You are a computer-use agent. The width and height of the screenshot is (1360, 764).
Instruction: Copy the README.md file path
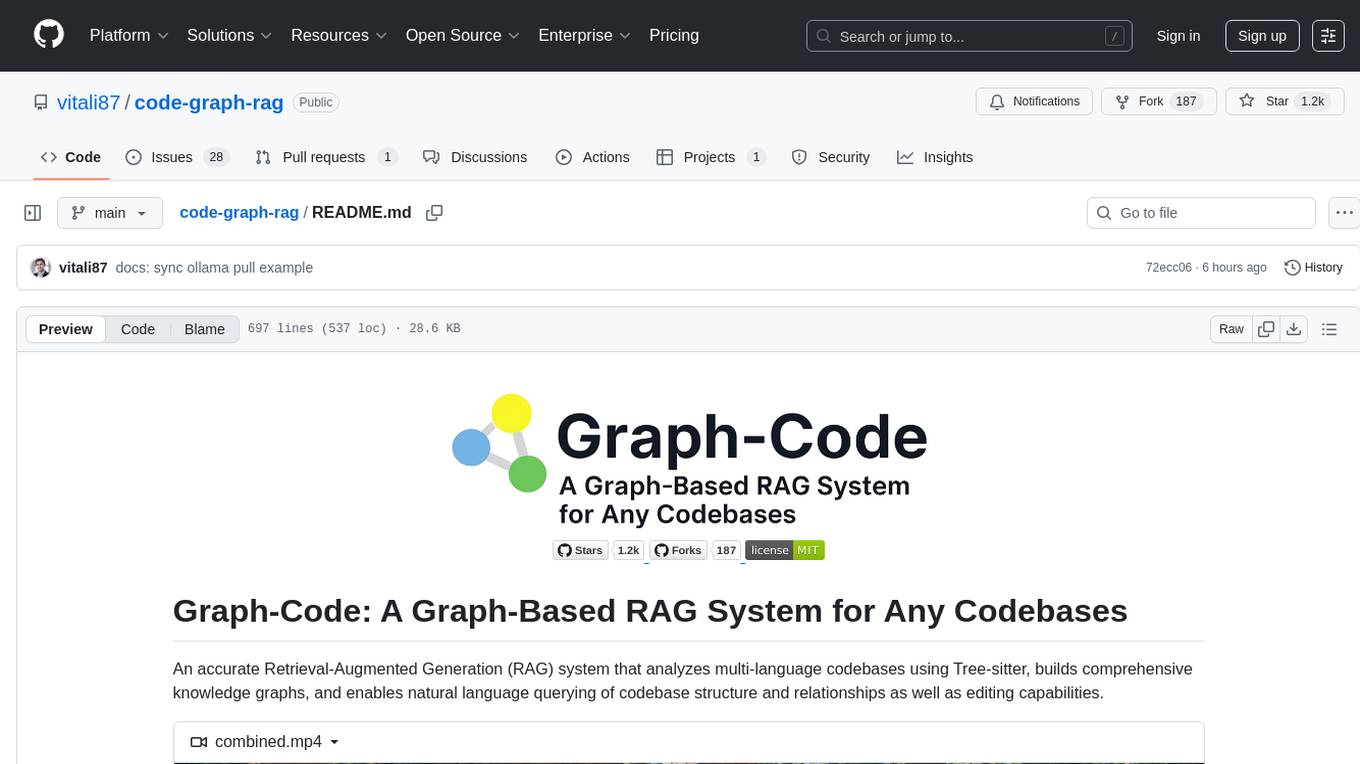pyautogui.click(x=434, y=213)
